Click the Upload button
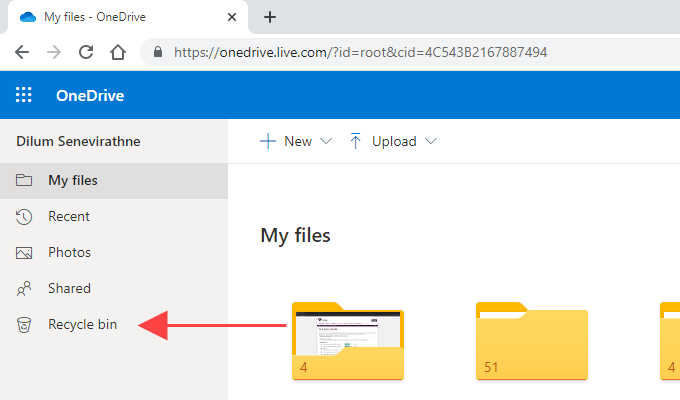The width and height of the screenshot is (680, 400). click(x=392, y=141)
